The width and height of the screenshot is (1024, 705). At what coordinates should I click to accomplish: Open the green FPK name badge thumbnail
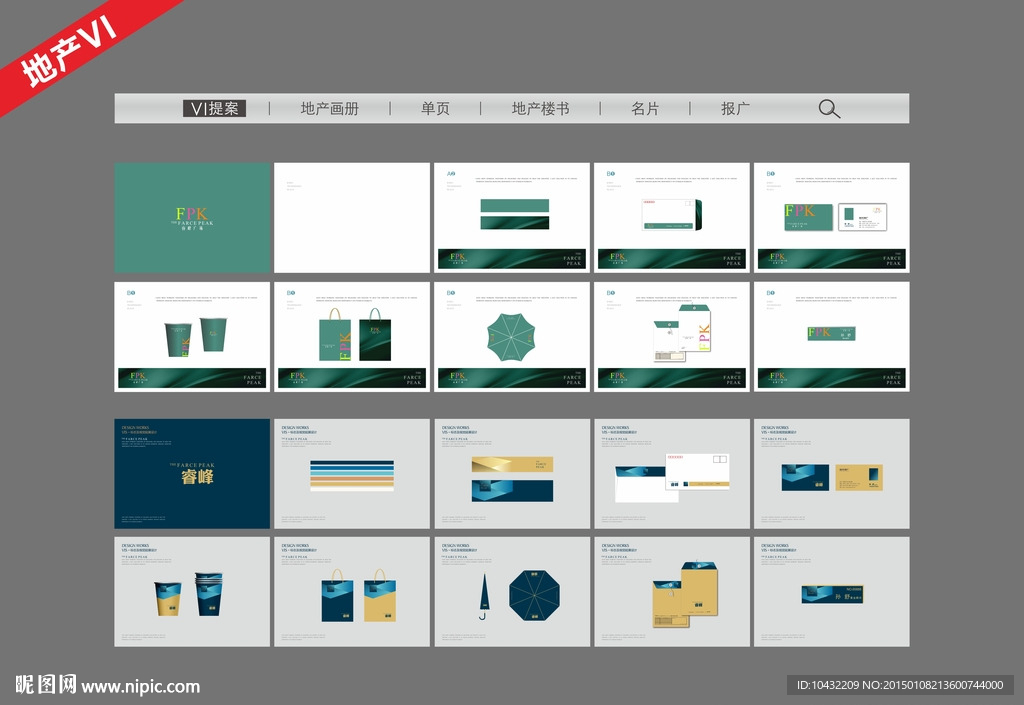832,337
